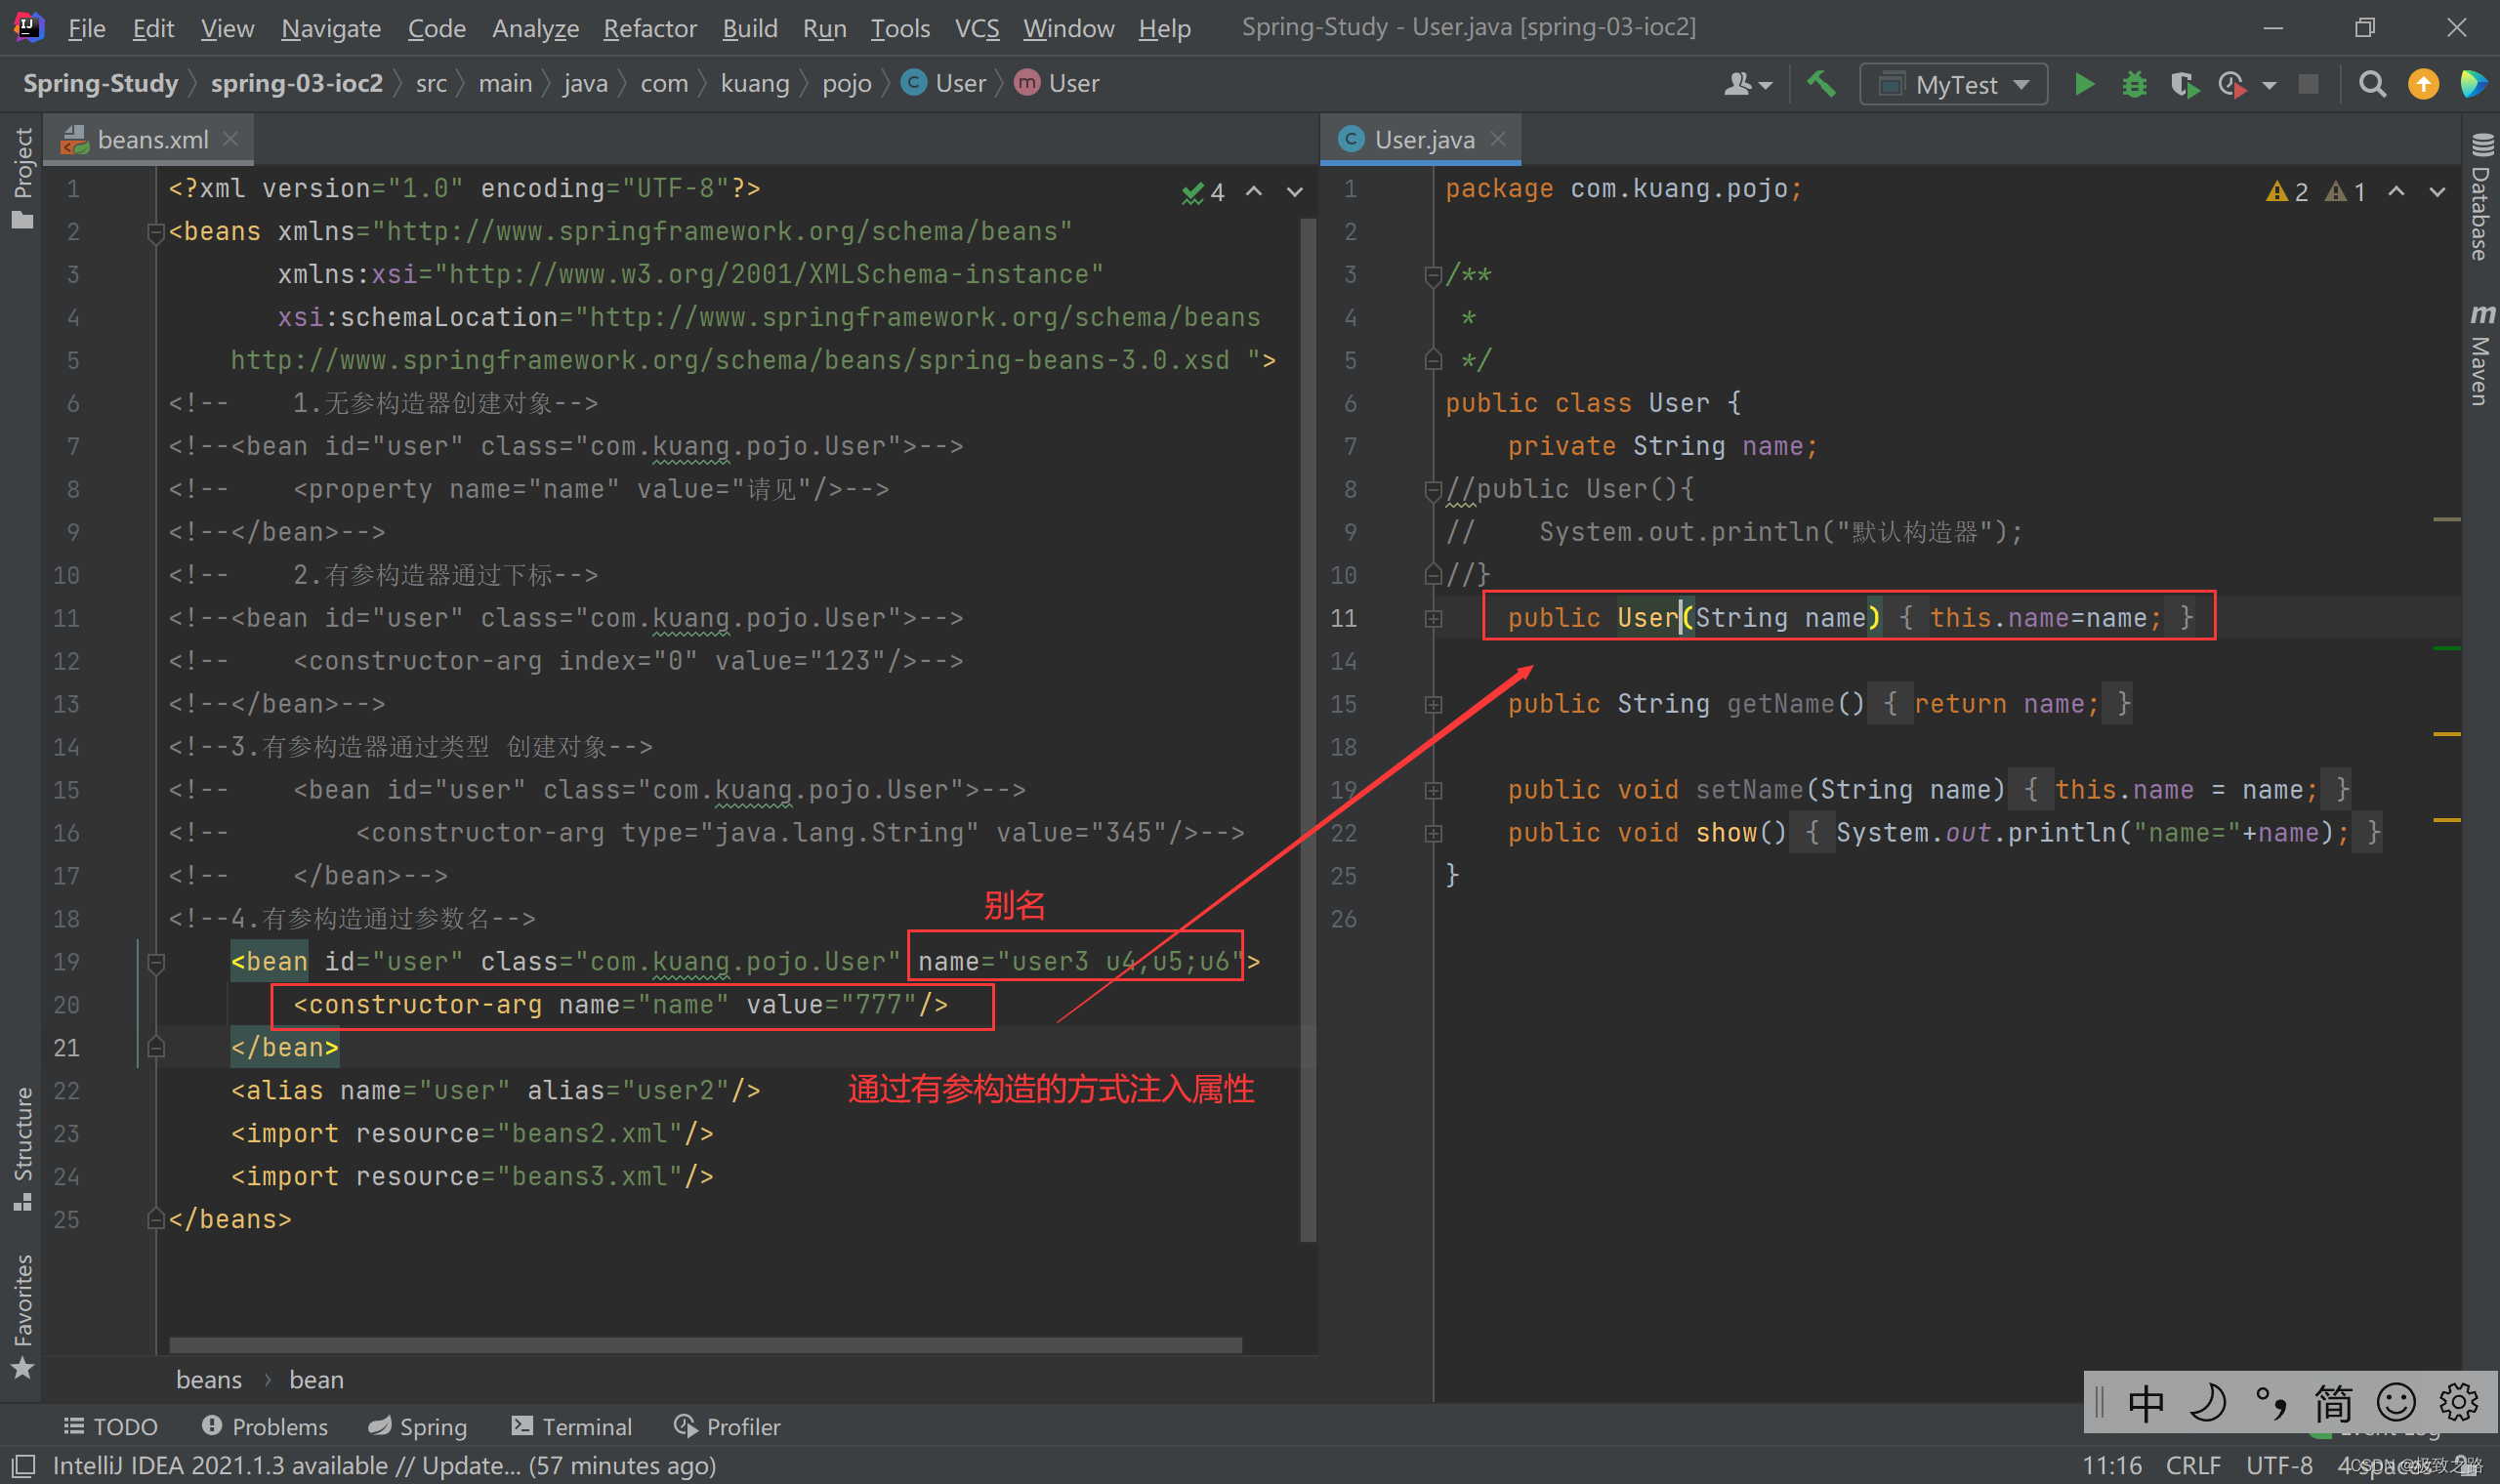Open IME emoji smiley panel
Image resolution: width=2500 pixels, height=1484 pixels.
(x=2396, y=1403)
